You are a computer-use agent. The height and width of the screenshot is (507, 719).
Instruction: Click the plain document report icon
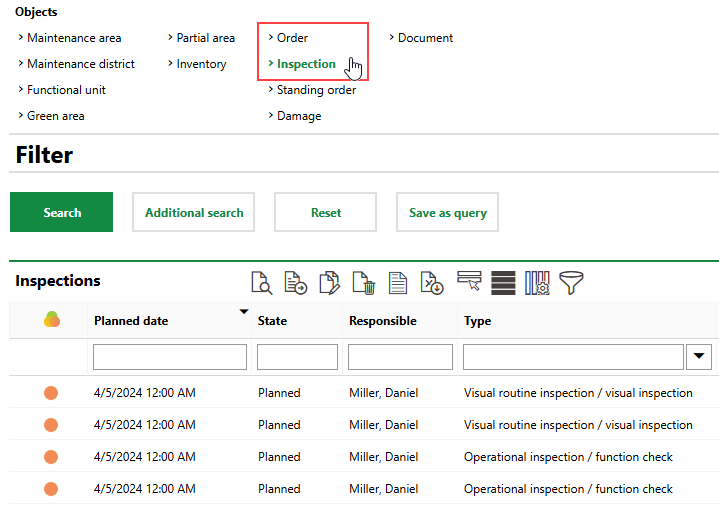[398, 283]
